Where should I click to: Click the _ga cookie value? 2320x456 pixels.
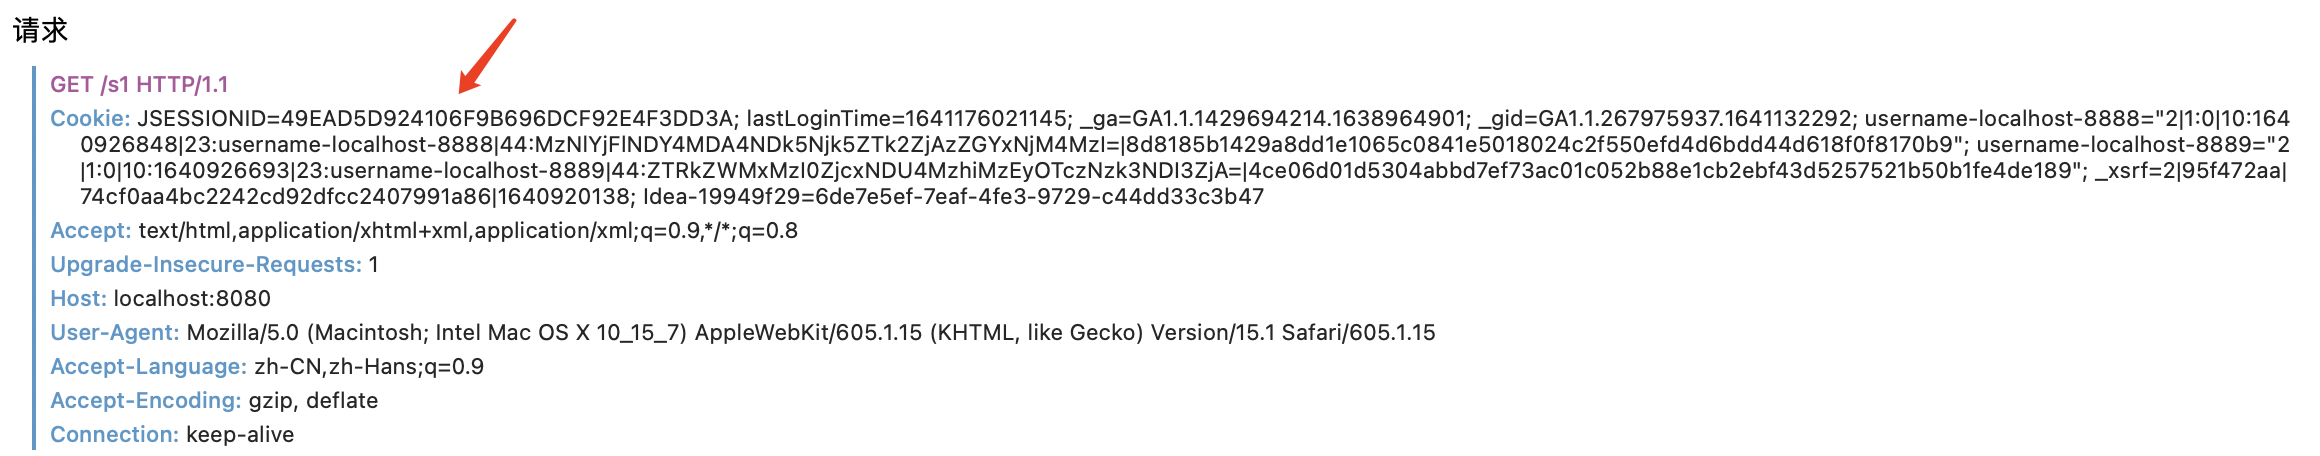pyautogui.click(x=1300, y=119)
